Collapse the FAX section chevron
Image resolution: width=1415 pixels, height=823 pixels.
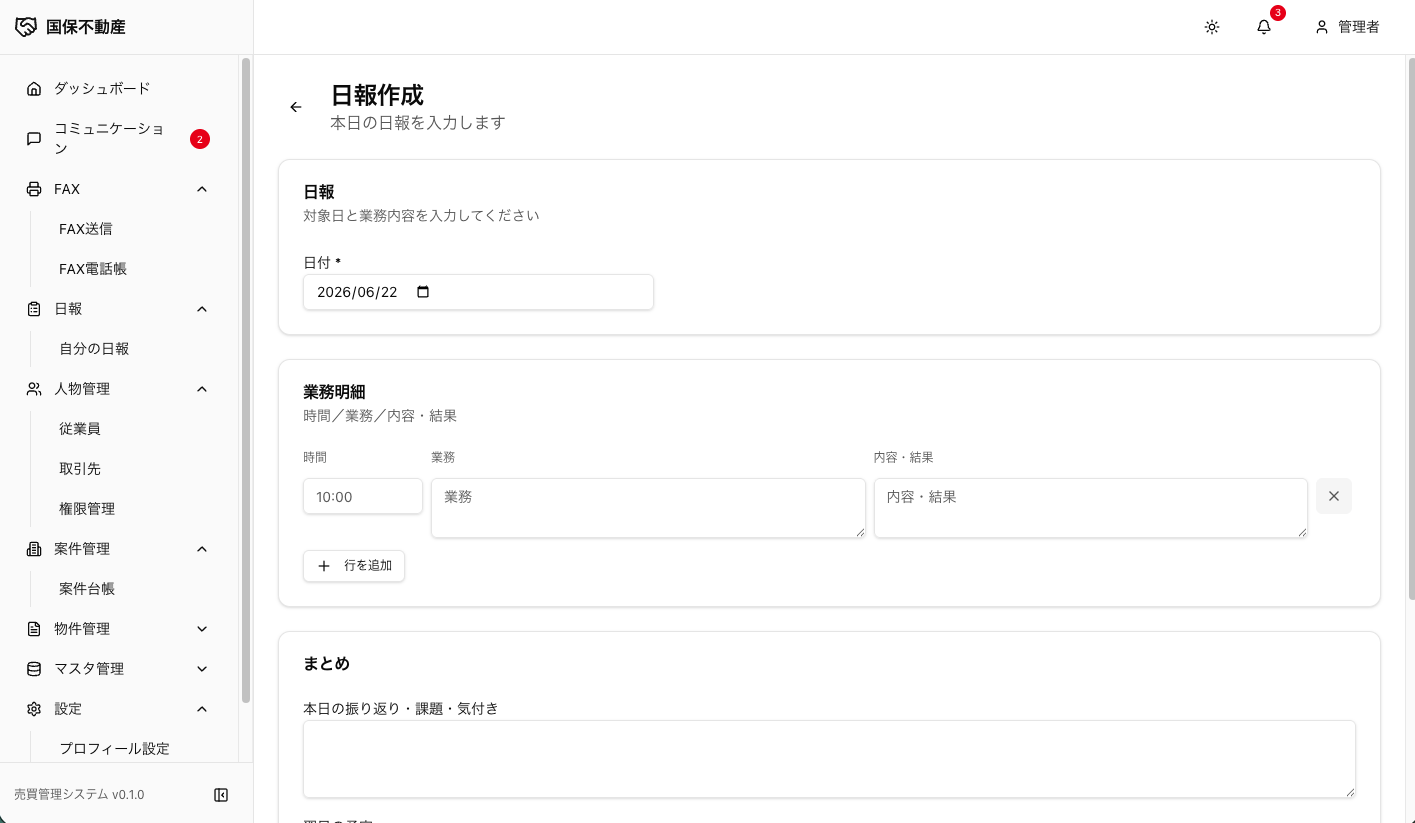tap(202, 189)
